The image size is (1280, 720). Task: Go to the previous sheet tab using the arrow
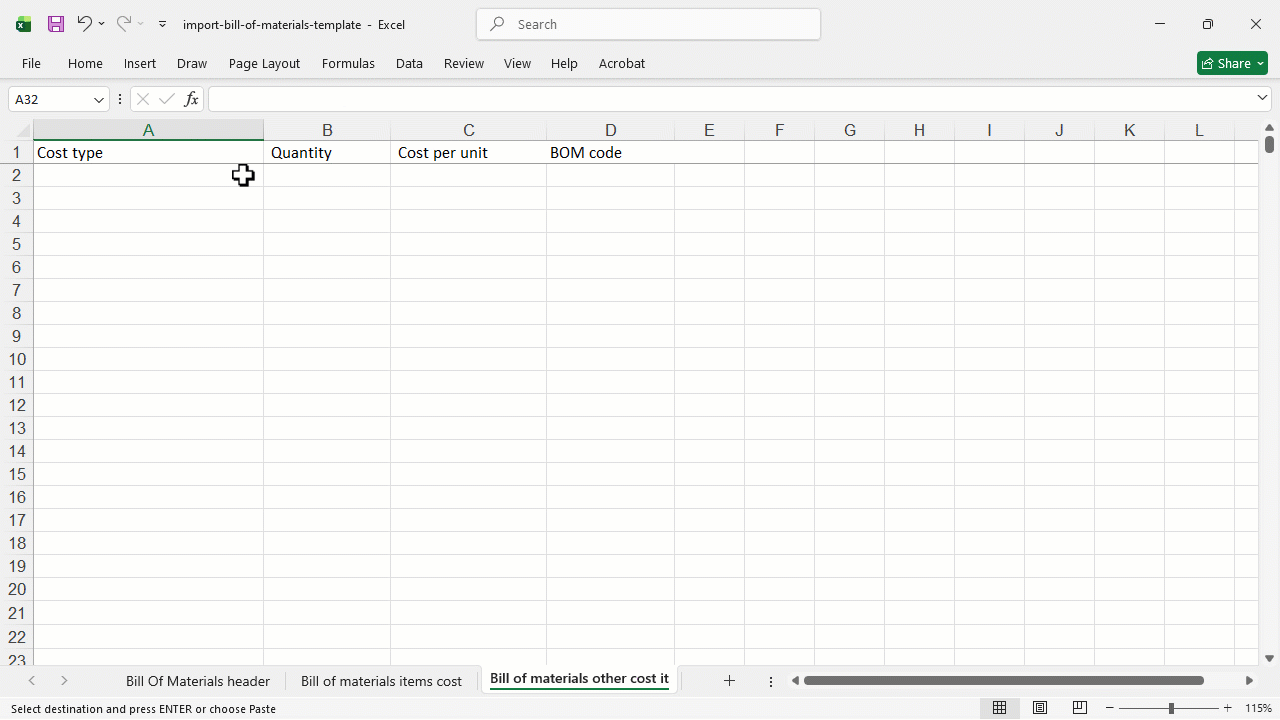tap(32, 681)
